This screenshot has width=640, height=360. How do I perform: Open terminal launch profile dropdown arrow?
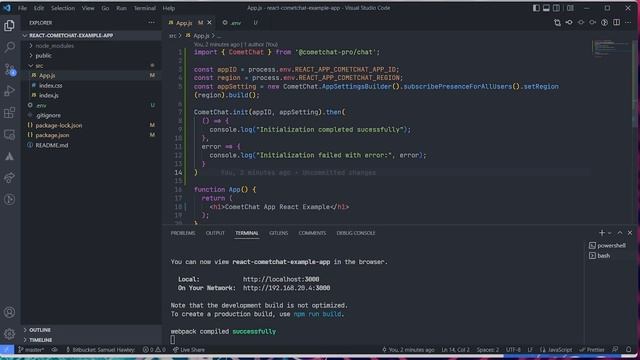pos(609,233)
